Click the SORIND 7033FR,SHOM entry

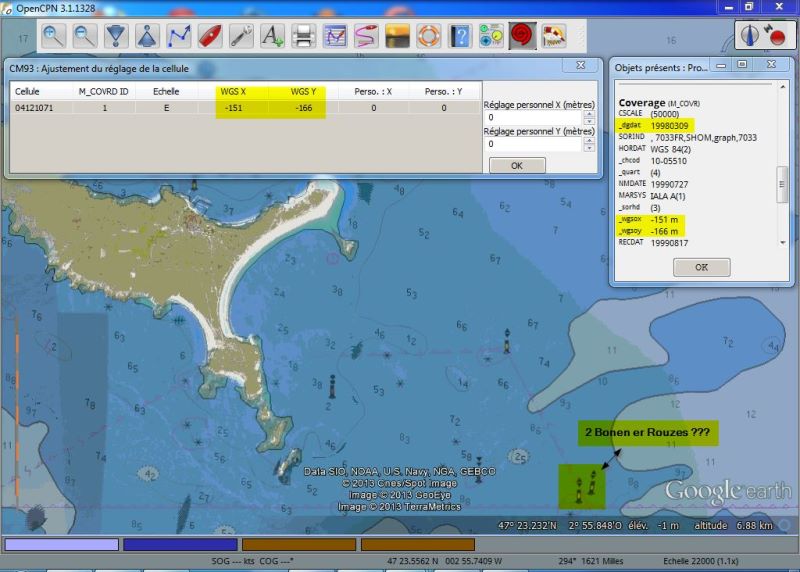688,137
